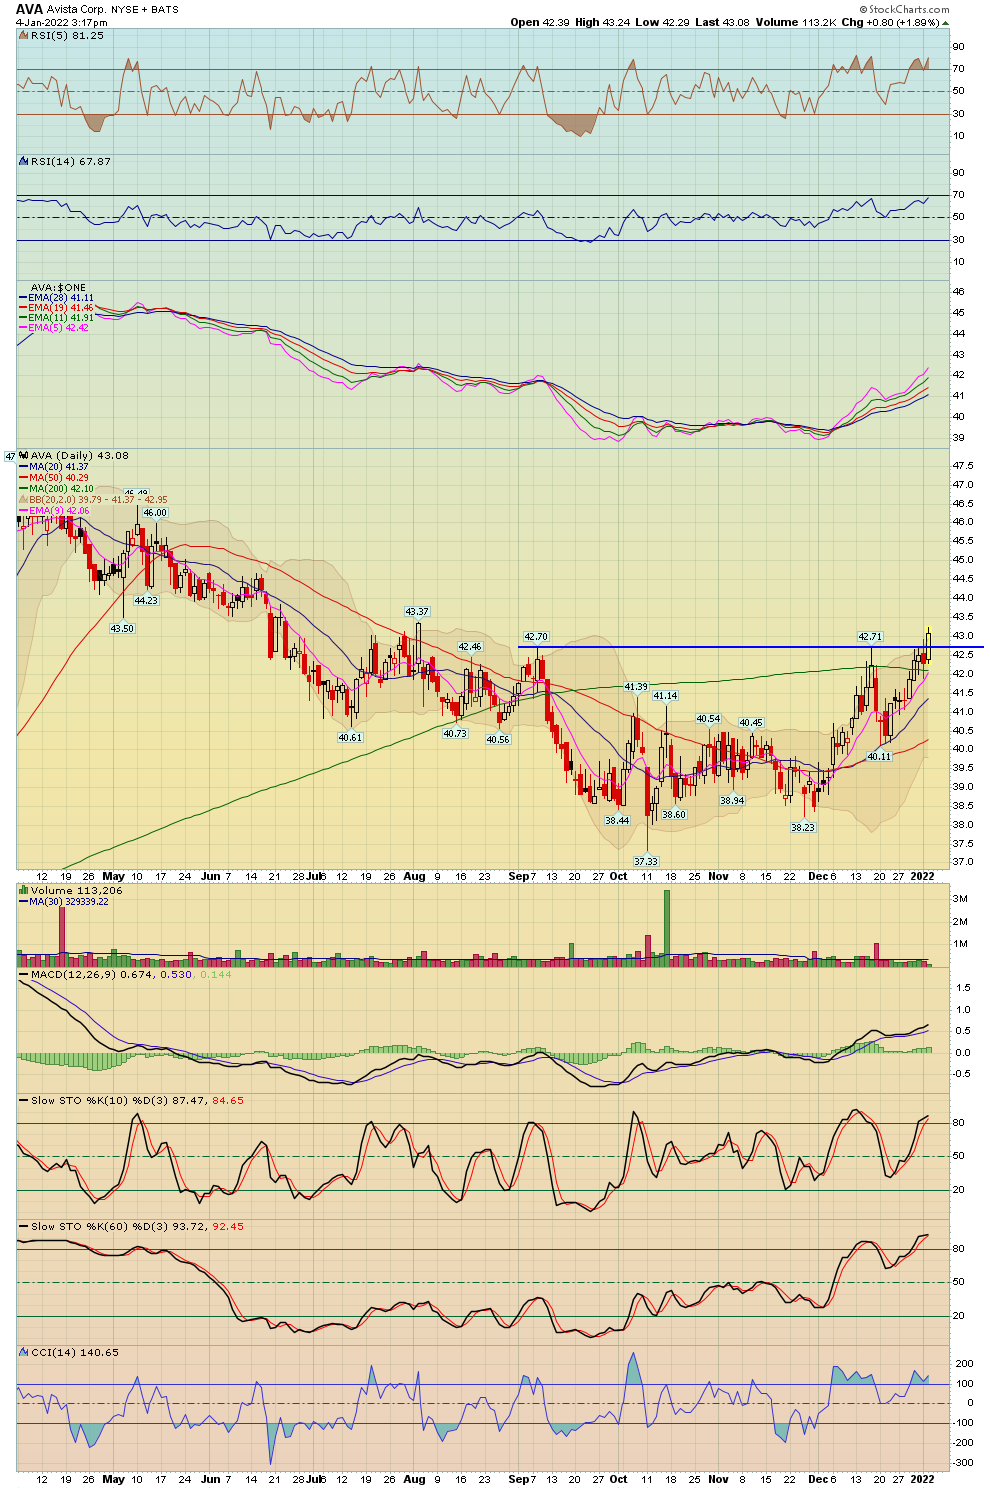Click the AVA ticker symbol in header
Viewport: 990px width, 1489px height.
pos(29,9)
